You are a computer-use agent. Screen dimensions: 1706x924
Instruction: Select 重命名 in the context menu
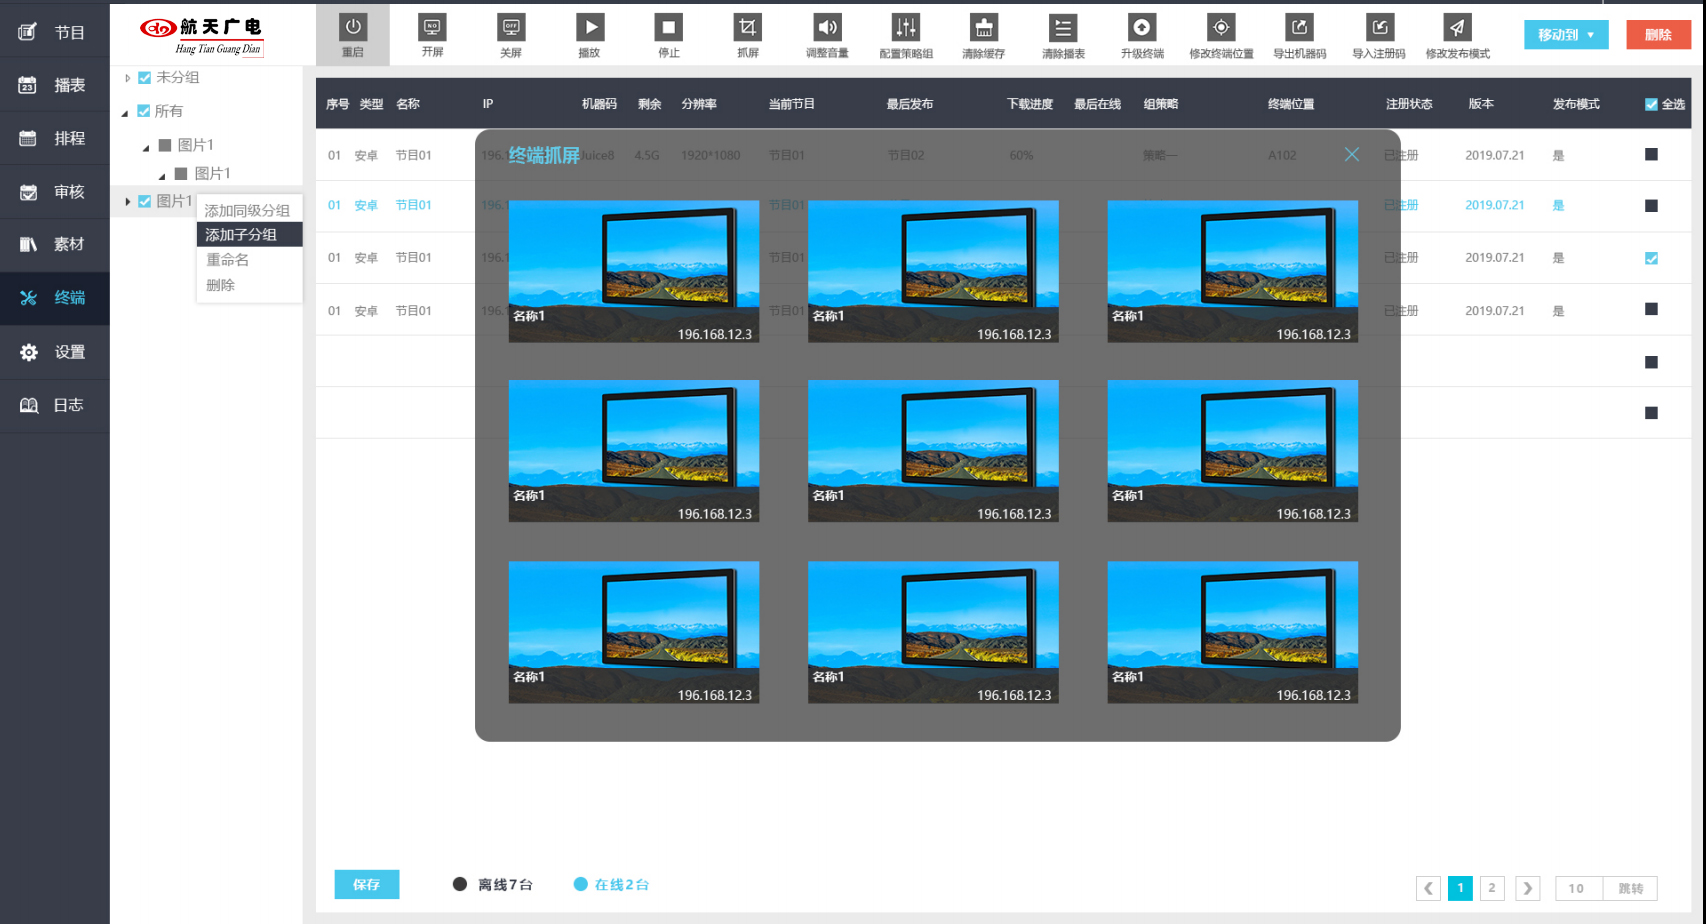pyautogui.click(x=228, y=260)
